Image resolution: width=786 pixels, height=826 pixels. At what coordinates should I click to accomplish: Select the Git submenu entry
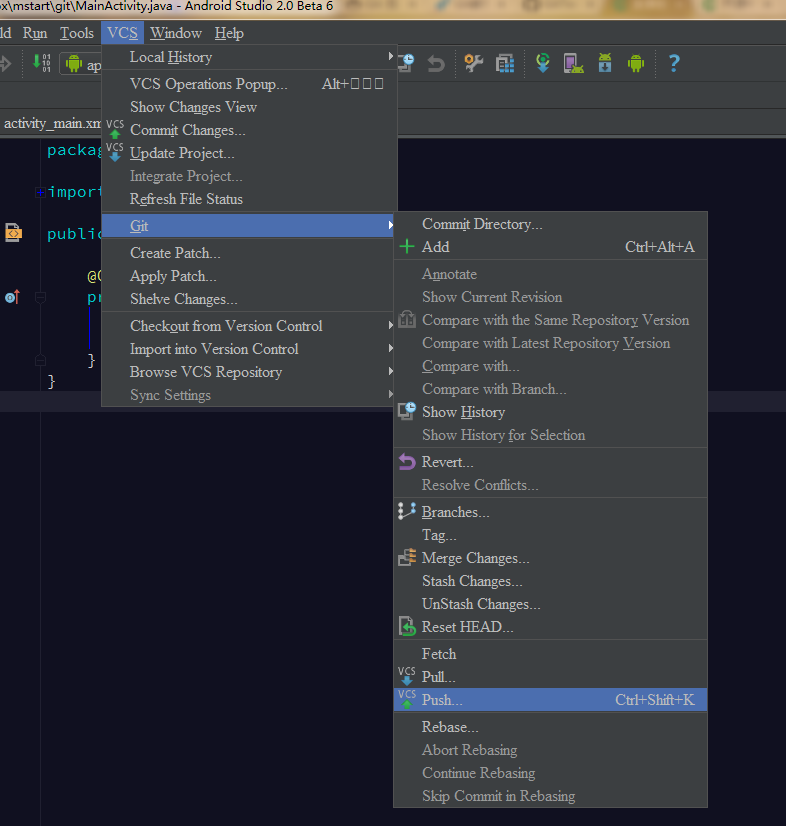click(x=249, y=226)
